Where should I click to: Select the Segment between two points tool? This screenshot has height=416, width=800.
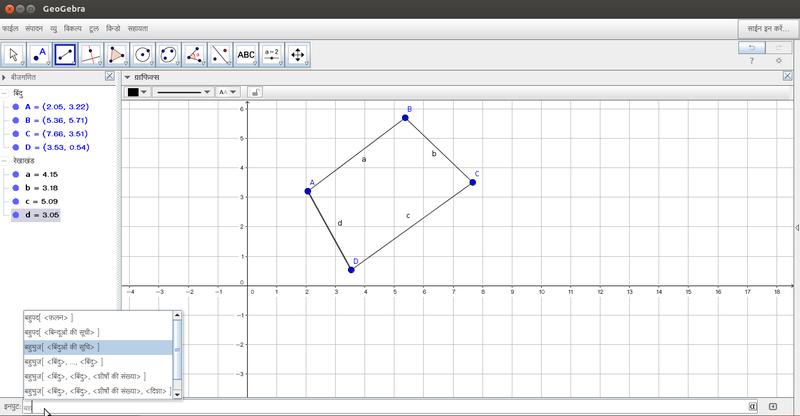[65, 55]
